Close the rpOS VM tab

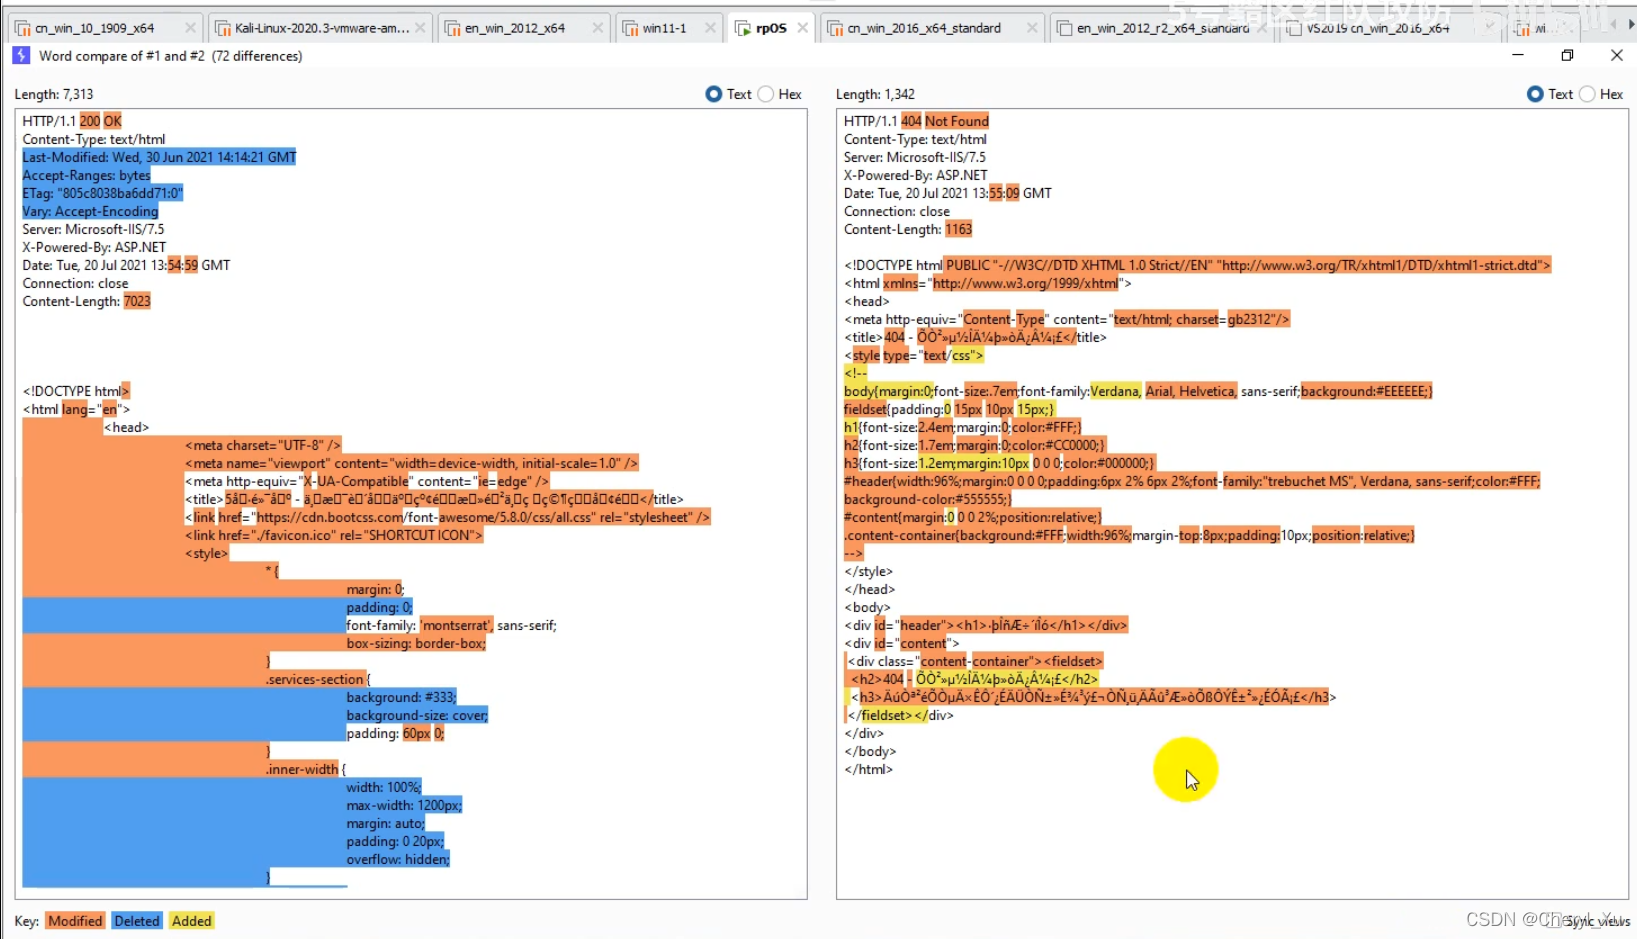[803, 28]
